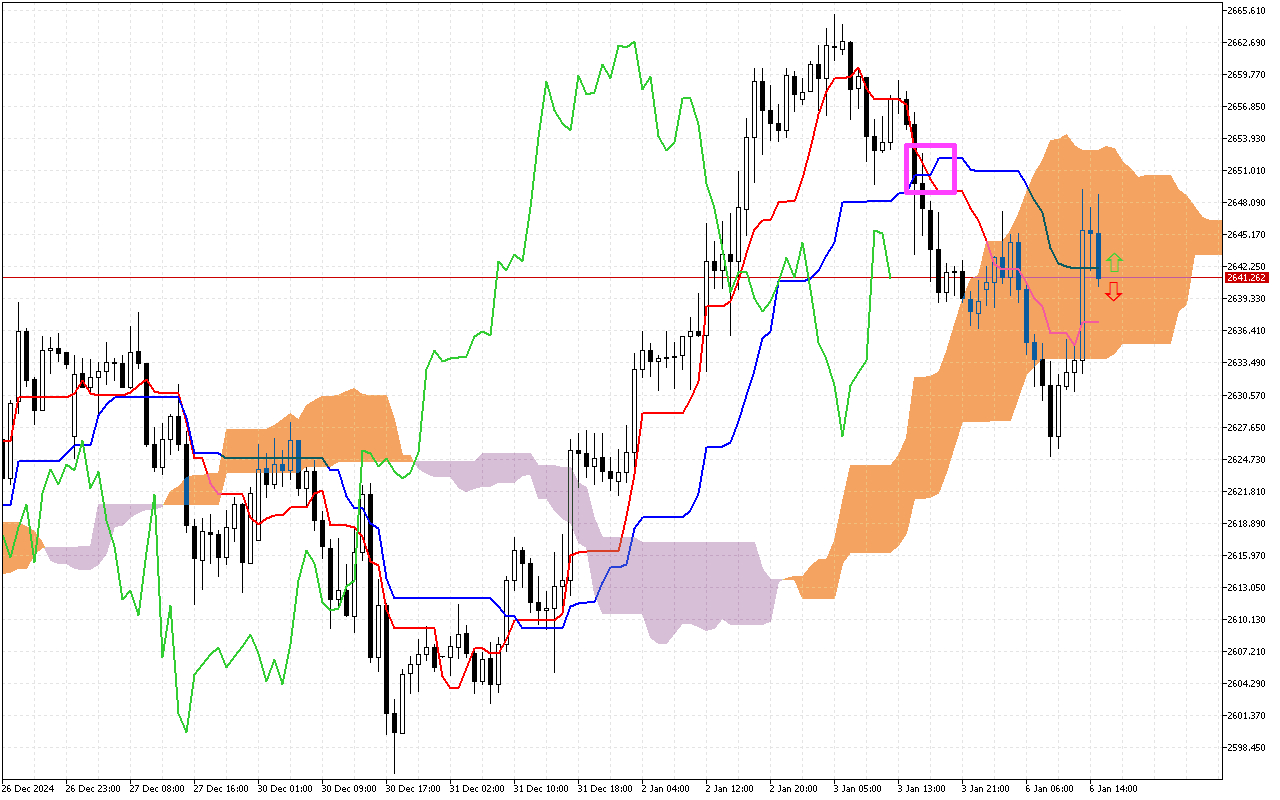Click the 31 Dec 10:00 time label

[541, 789]
